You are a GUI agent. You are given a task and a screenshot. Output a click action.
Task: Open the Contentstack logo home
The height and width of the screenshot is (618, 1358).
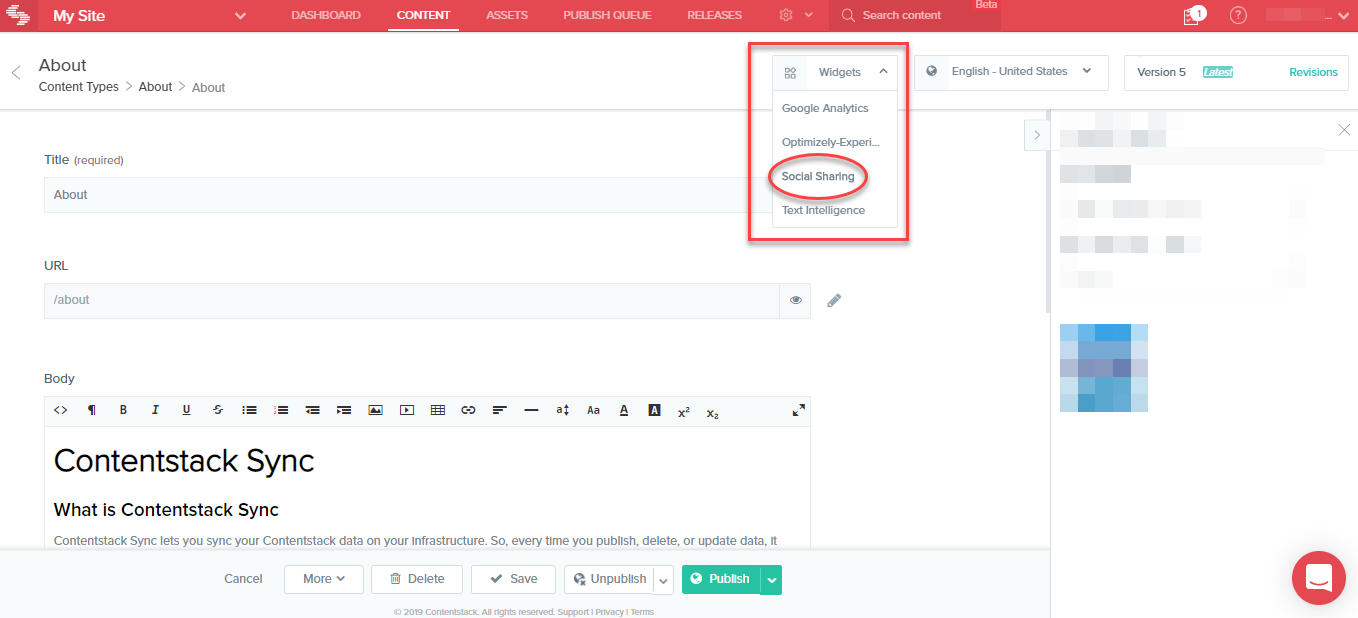[x=19, y=15]
